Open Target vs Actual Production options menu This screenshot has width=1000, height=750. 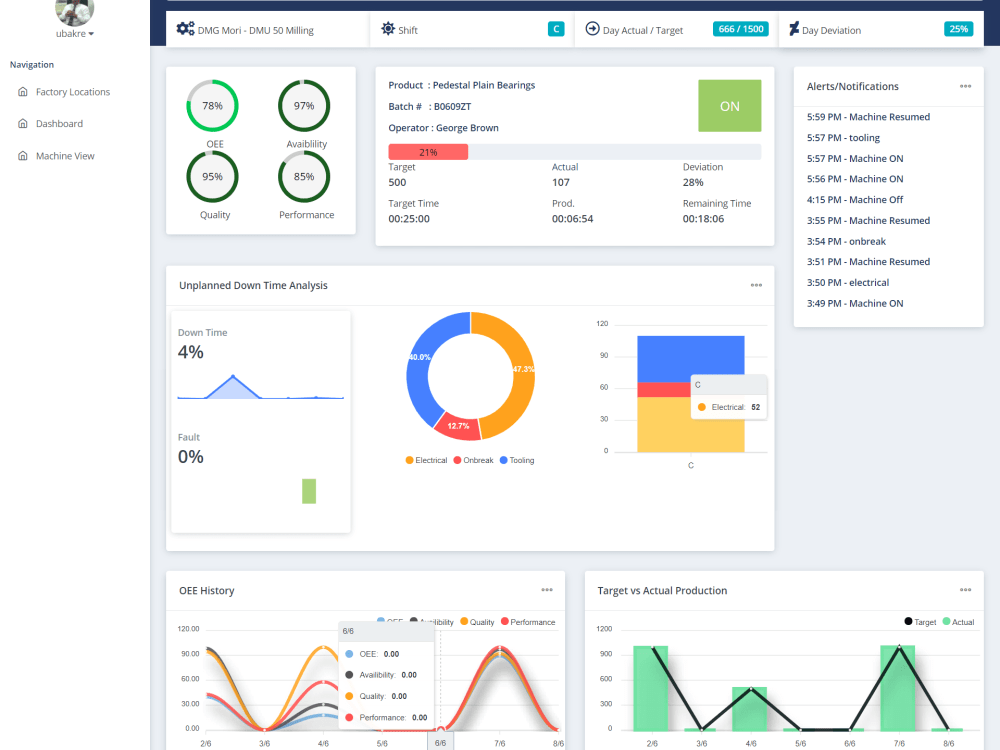966,590
